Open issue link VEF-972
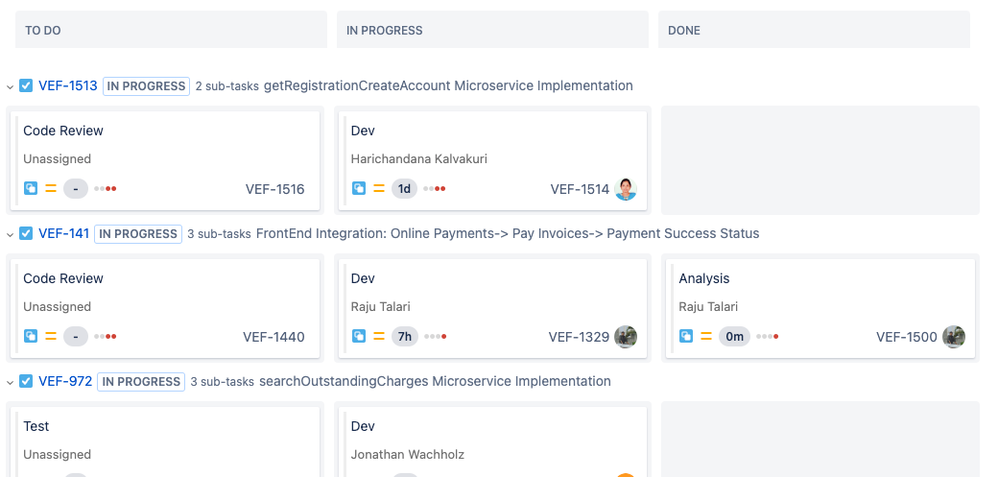 (65, 381)
